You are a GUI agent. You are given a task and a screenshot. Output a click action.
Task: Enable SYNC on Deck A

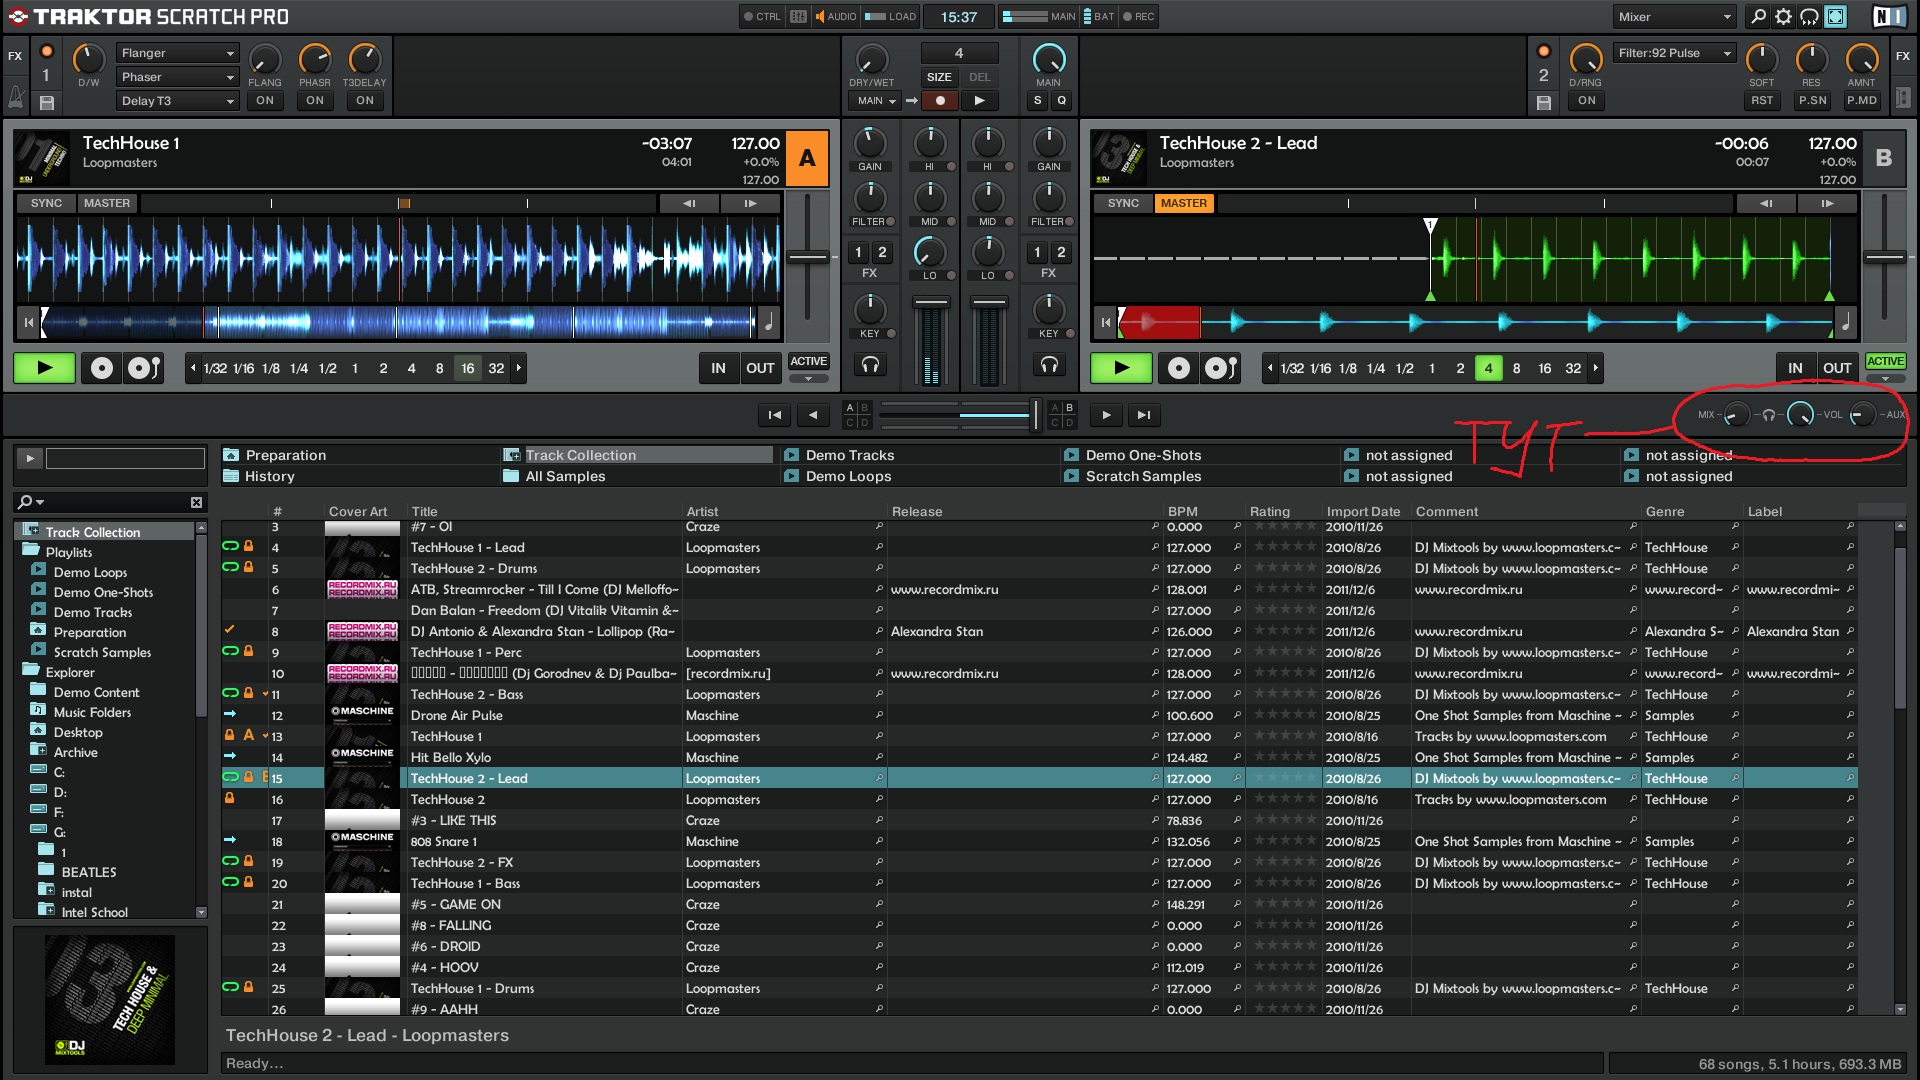point(46,203)
